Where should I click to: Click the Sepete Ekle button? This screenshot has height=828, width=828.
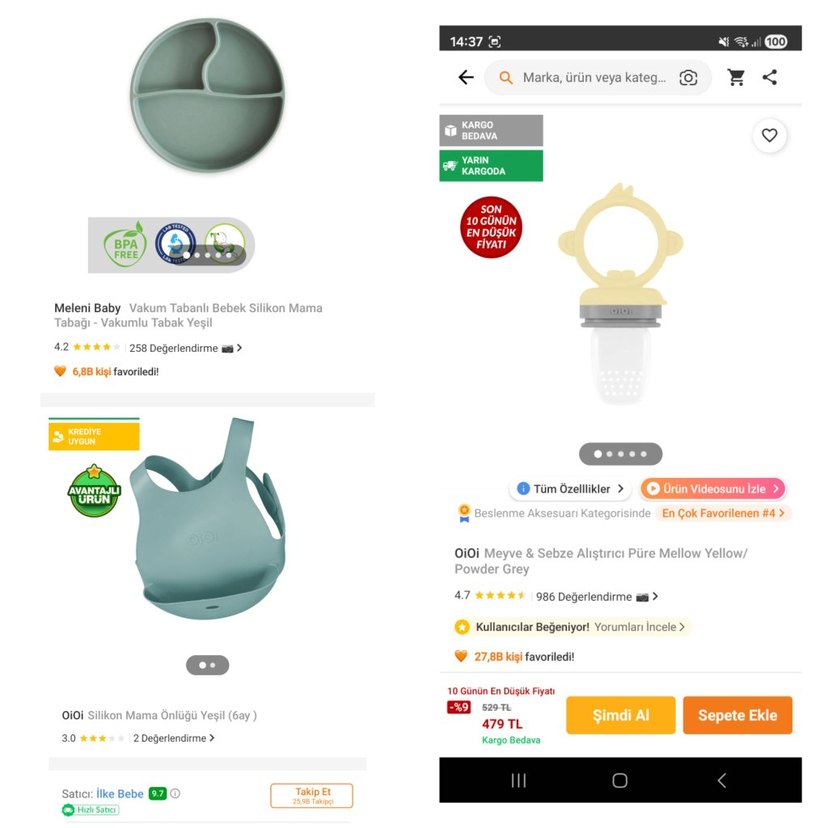pyautogui.click(x=737, y=715)
